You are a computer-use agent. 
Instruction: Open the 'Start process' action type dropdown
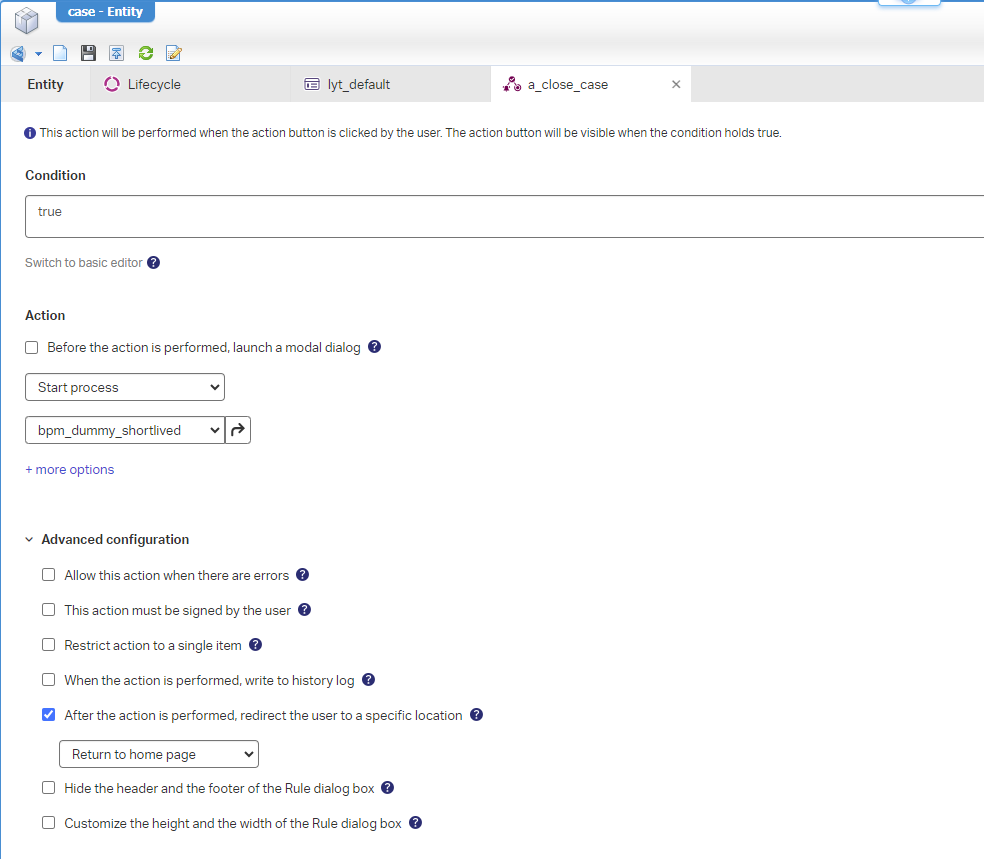coord(125,387)
